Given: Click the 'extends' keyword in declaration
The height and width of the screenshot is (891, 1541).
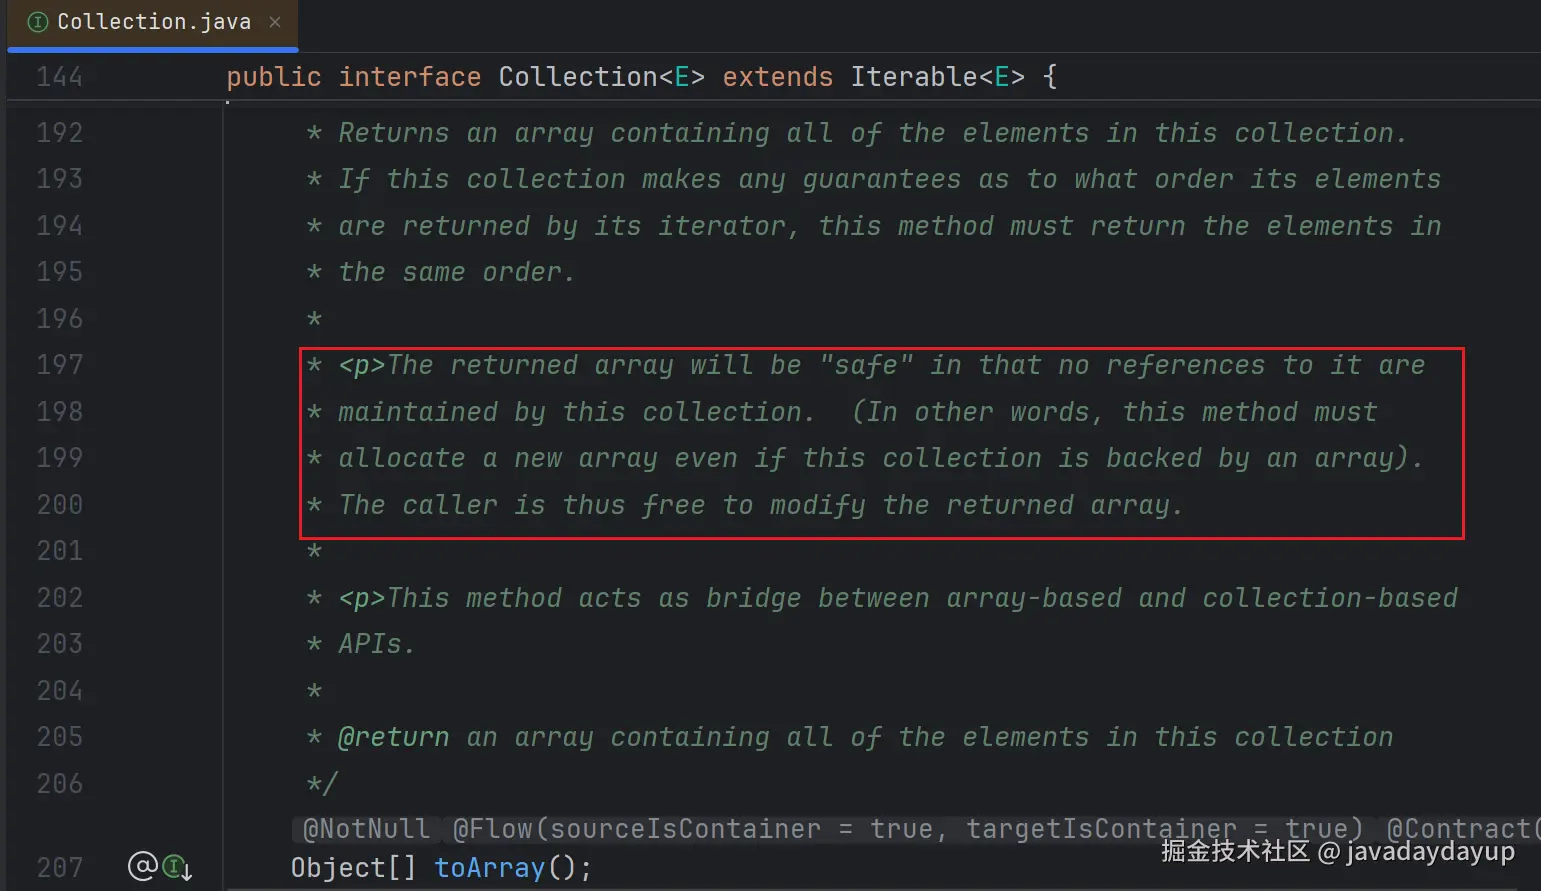Looking at the screenshot, I should coord(777,77).
